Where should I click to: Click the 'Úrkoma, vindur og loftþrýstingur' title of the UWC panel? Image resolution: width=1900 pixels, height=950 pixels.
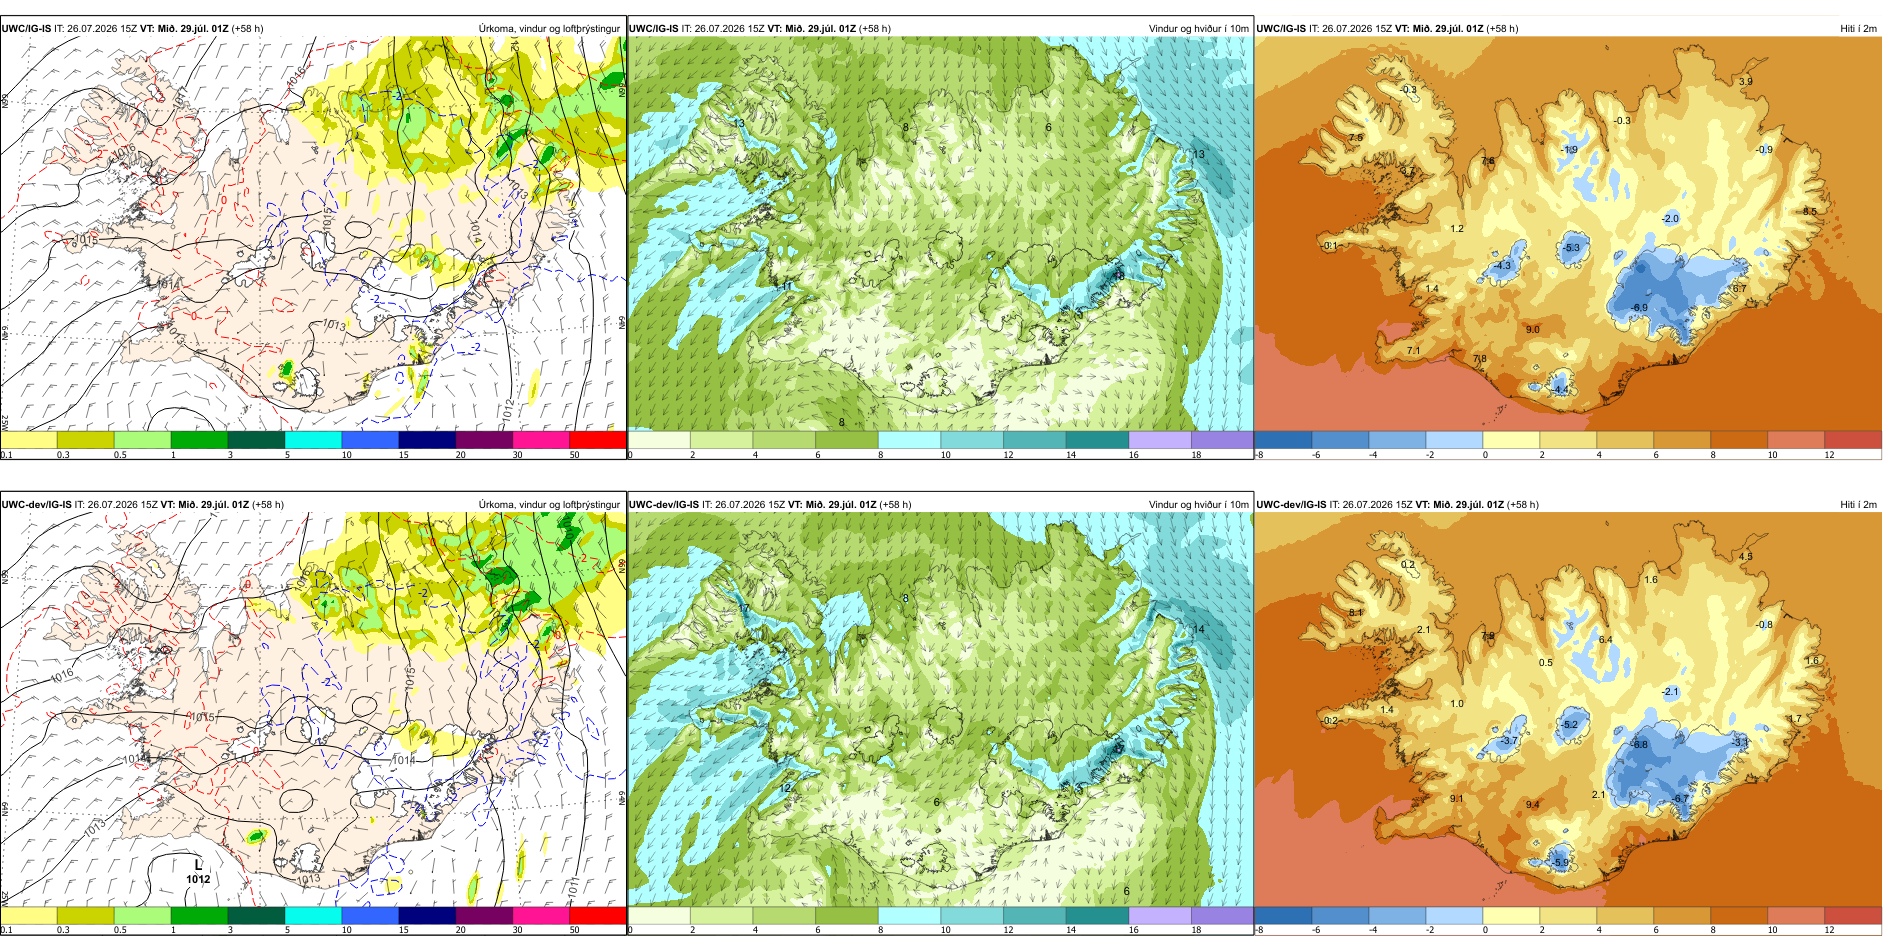(x=549, y=29)
